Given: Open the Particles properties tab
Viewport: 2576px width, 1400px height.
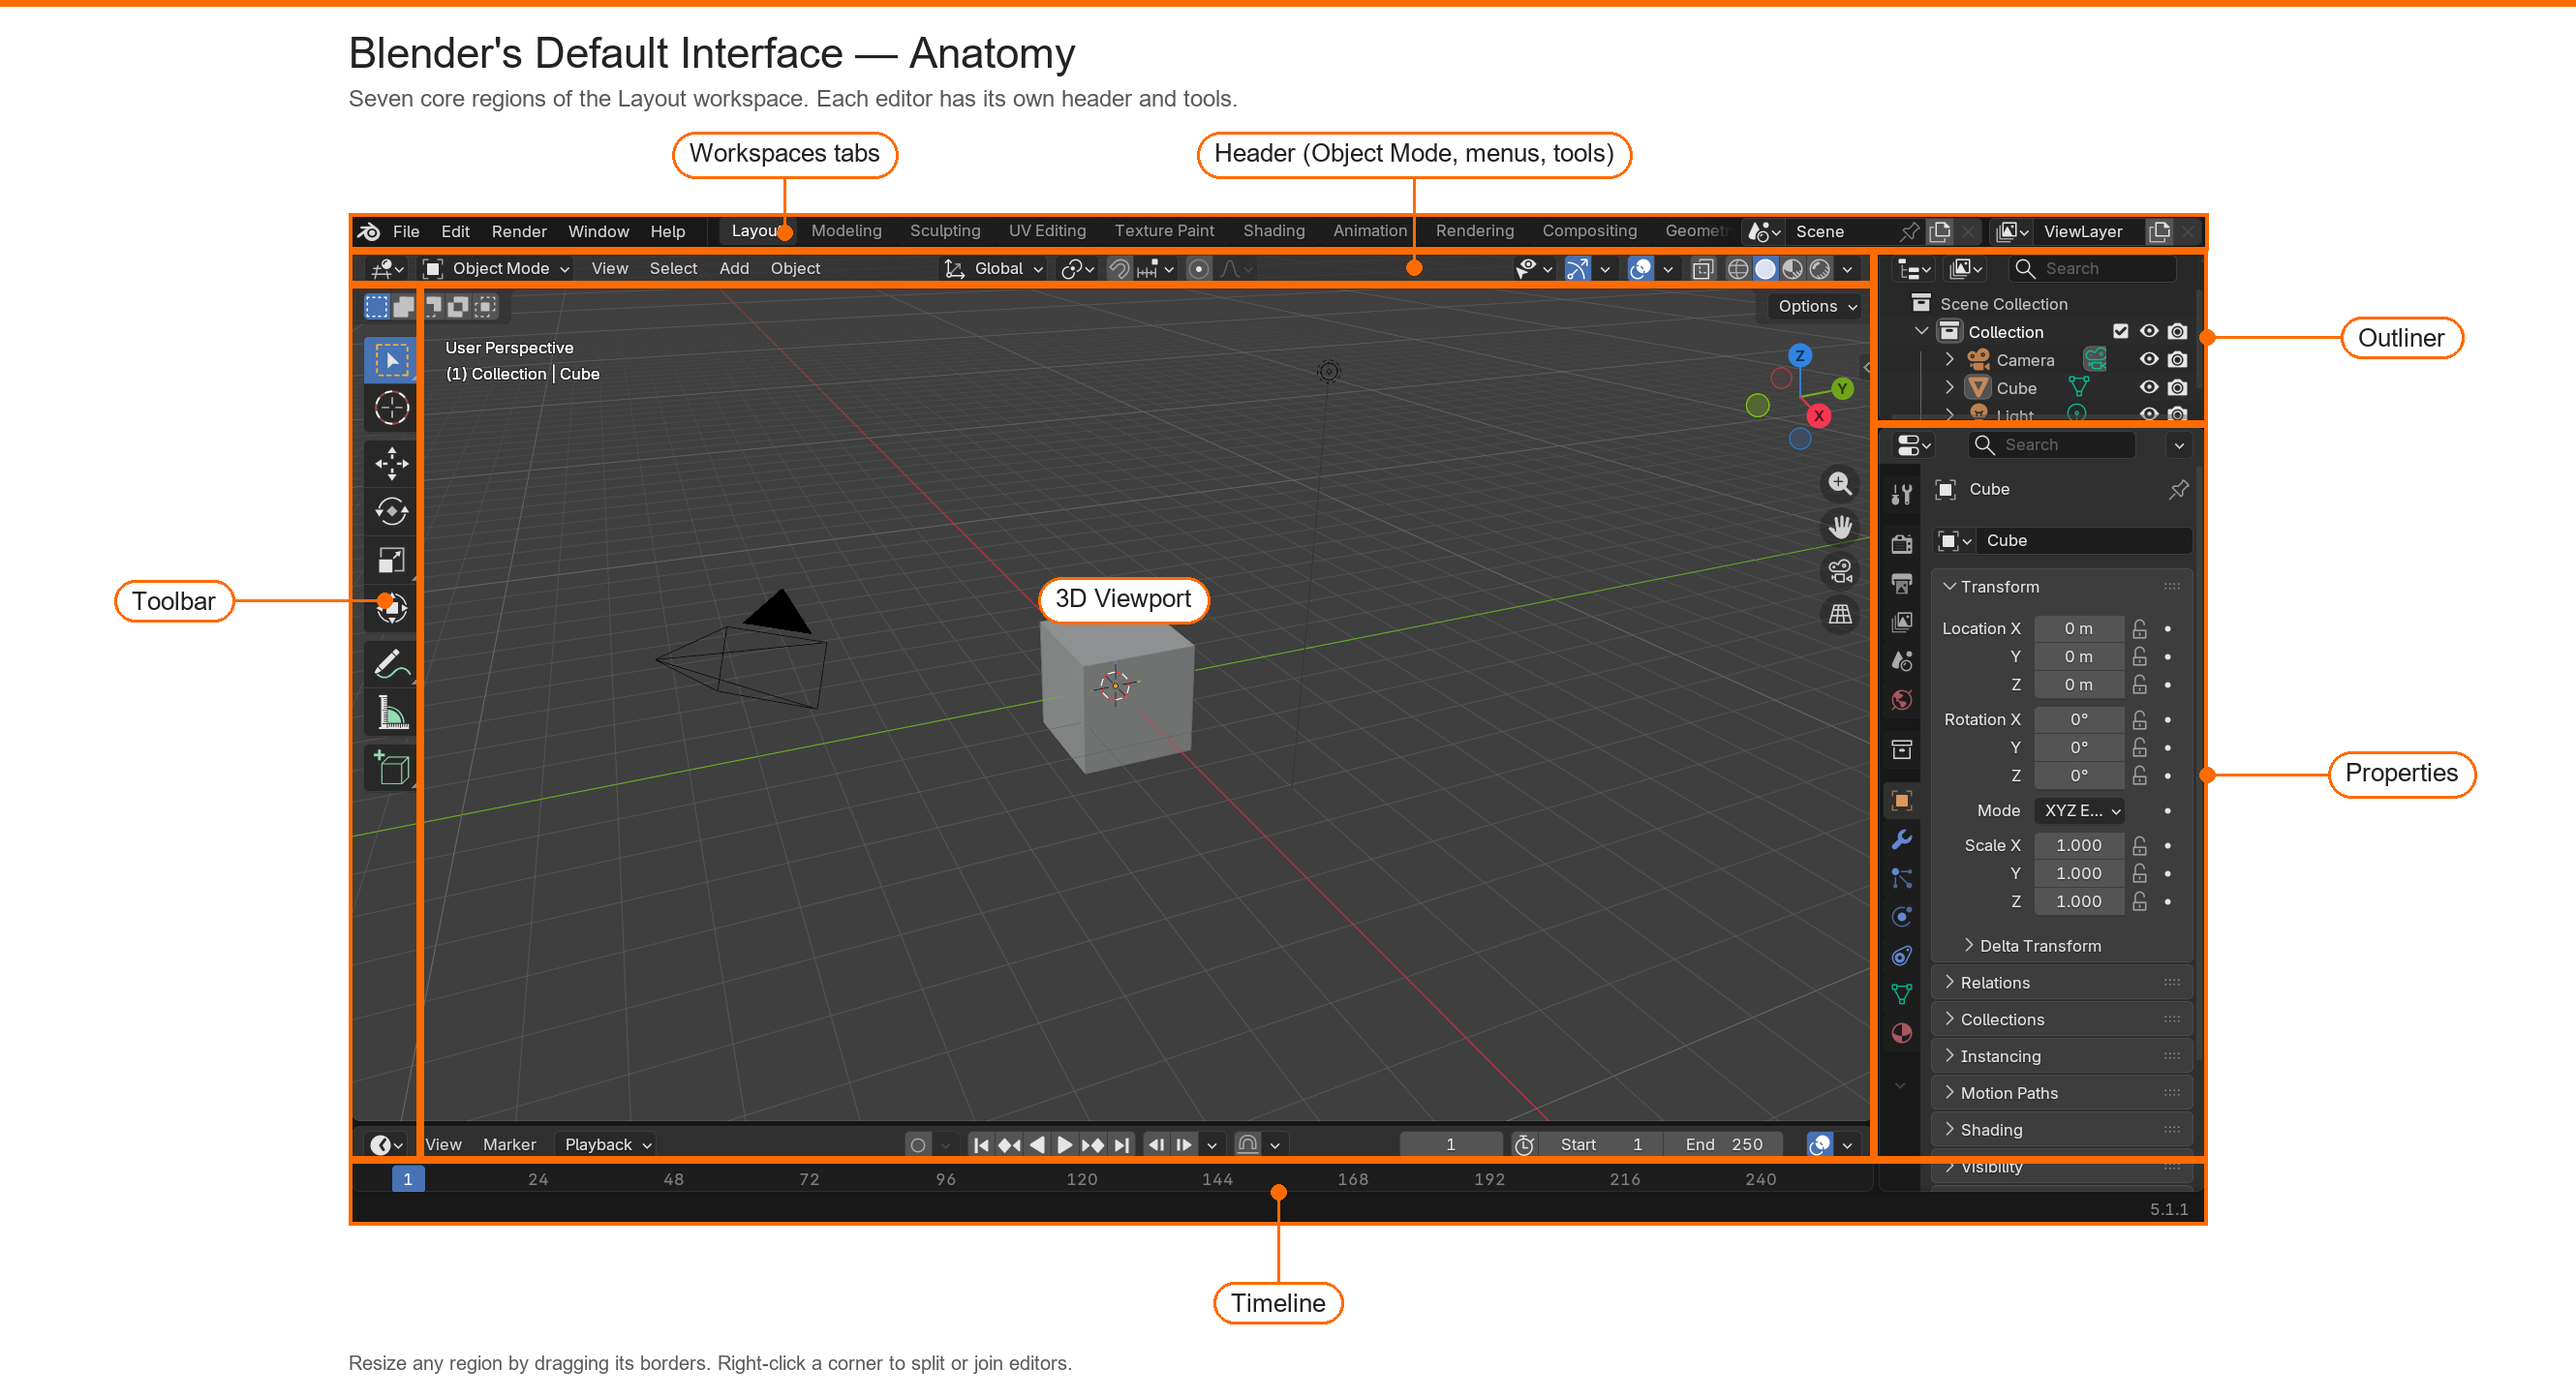Looking at the screenshot, I should pyautogui.click(x=1901, y=878).
